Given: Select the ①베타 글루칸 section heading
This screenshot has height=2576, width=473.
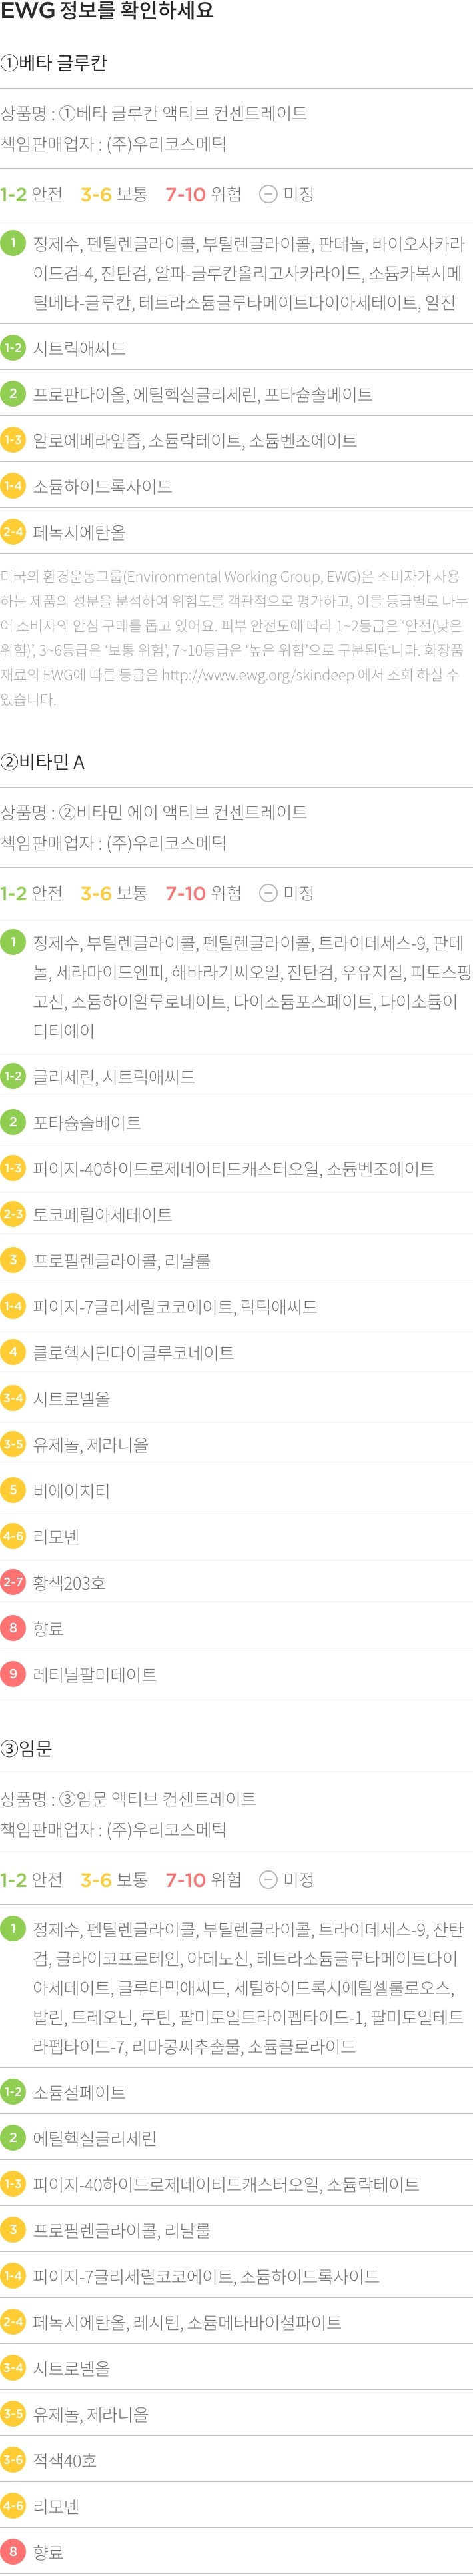Looking at the screenshot, I should pyautogui.click(x=54, y=63).
